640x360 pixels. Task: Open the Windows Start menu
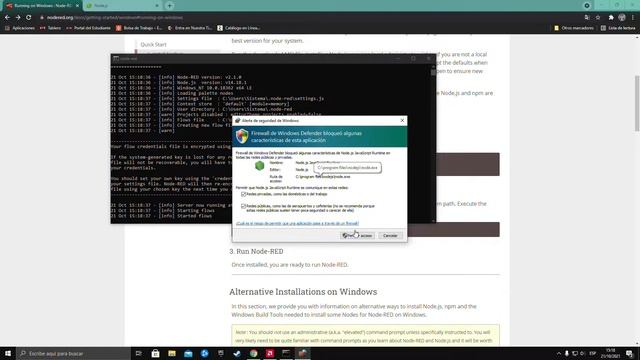tap(8, 353)
